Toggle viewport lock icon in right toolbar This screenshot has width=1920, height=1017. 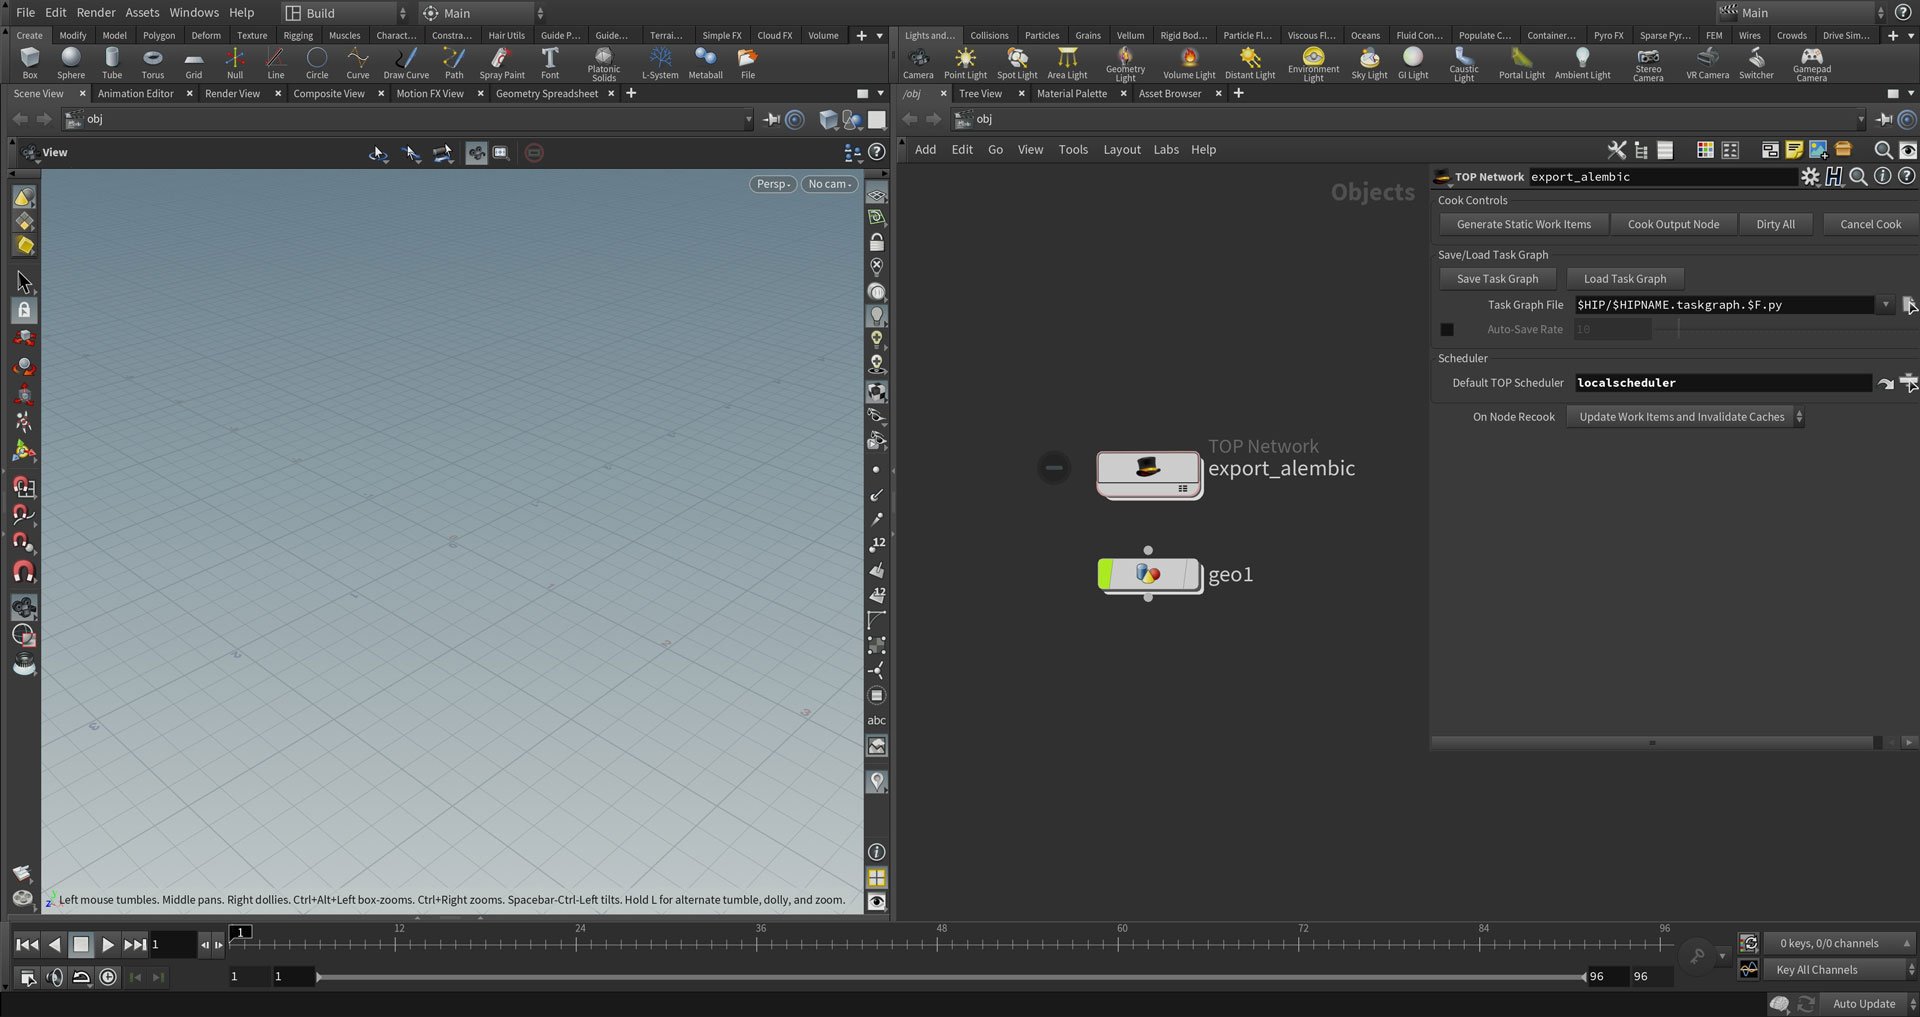(x=876, y=243)
